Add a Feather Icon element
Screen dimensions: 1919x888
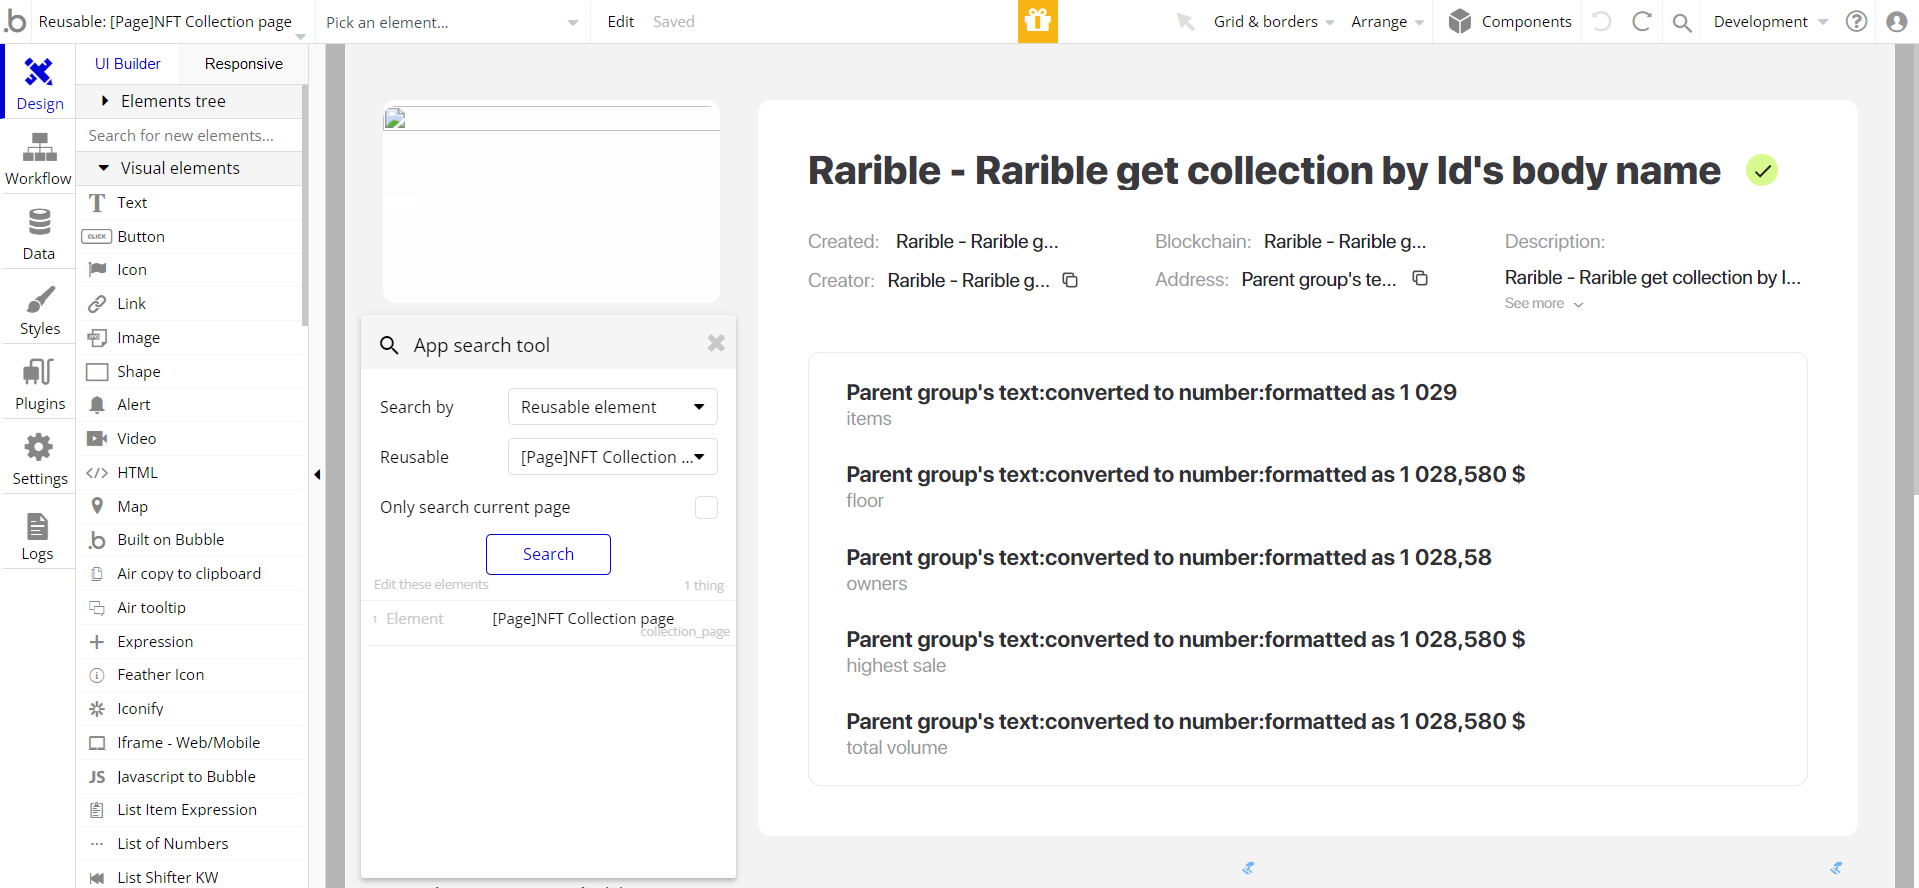190,674
